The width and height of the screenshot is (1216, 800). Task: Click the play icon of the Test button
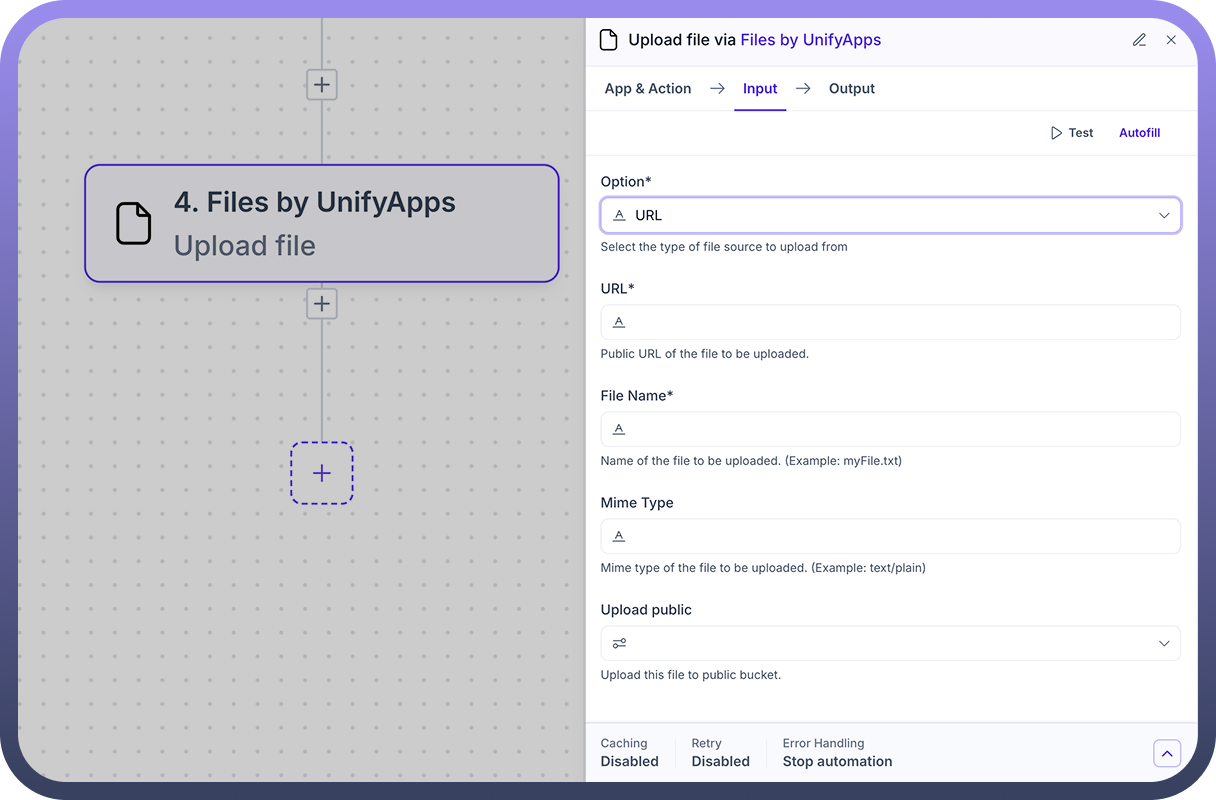[1056, 133]
